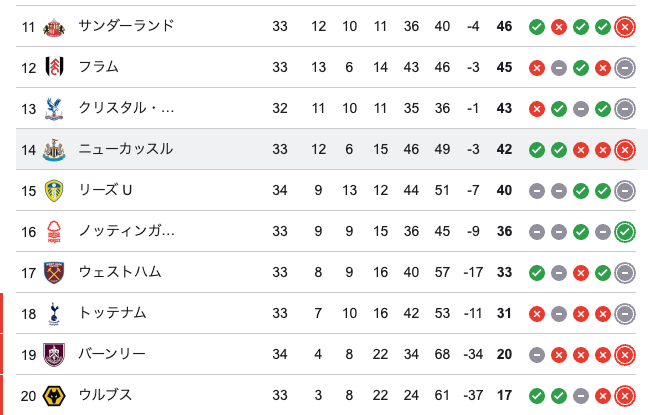
Task: Open the トッテナム team link
Action: [112, 313]
